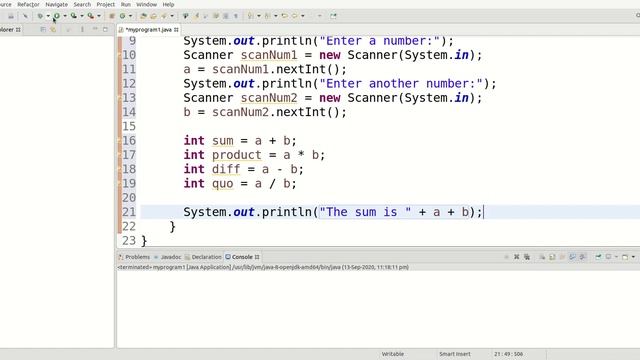Toggle Word Wrap in console toolbar
The width and height of the screenshot is (640, 360).
coord(562,257)
